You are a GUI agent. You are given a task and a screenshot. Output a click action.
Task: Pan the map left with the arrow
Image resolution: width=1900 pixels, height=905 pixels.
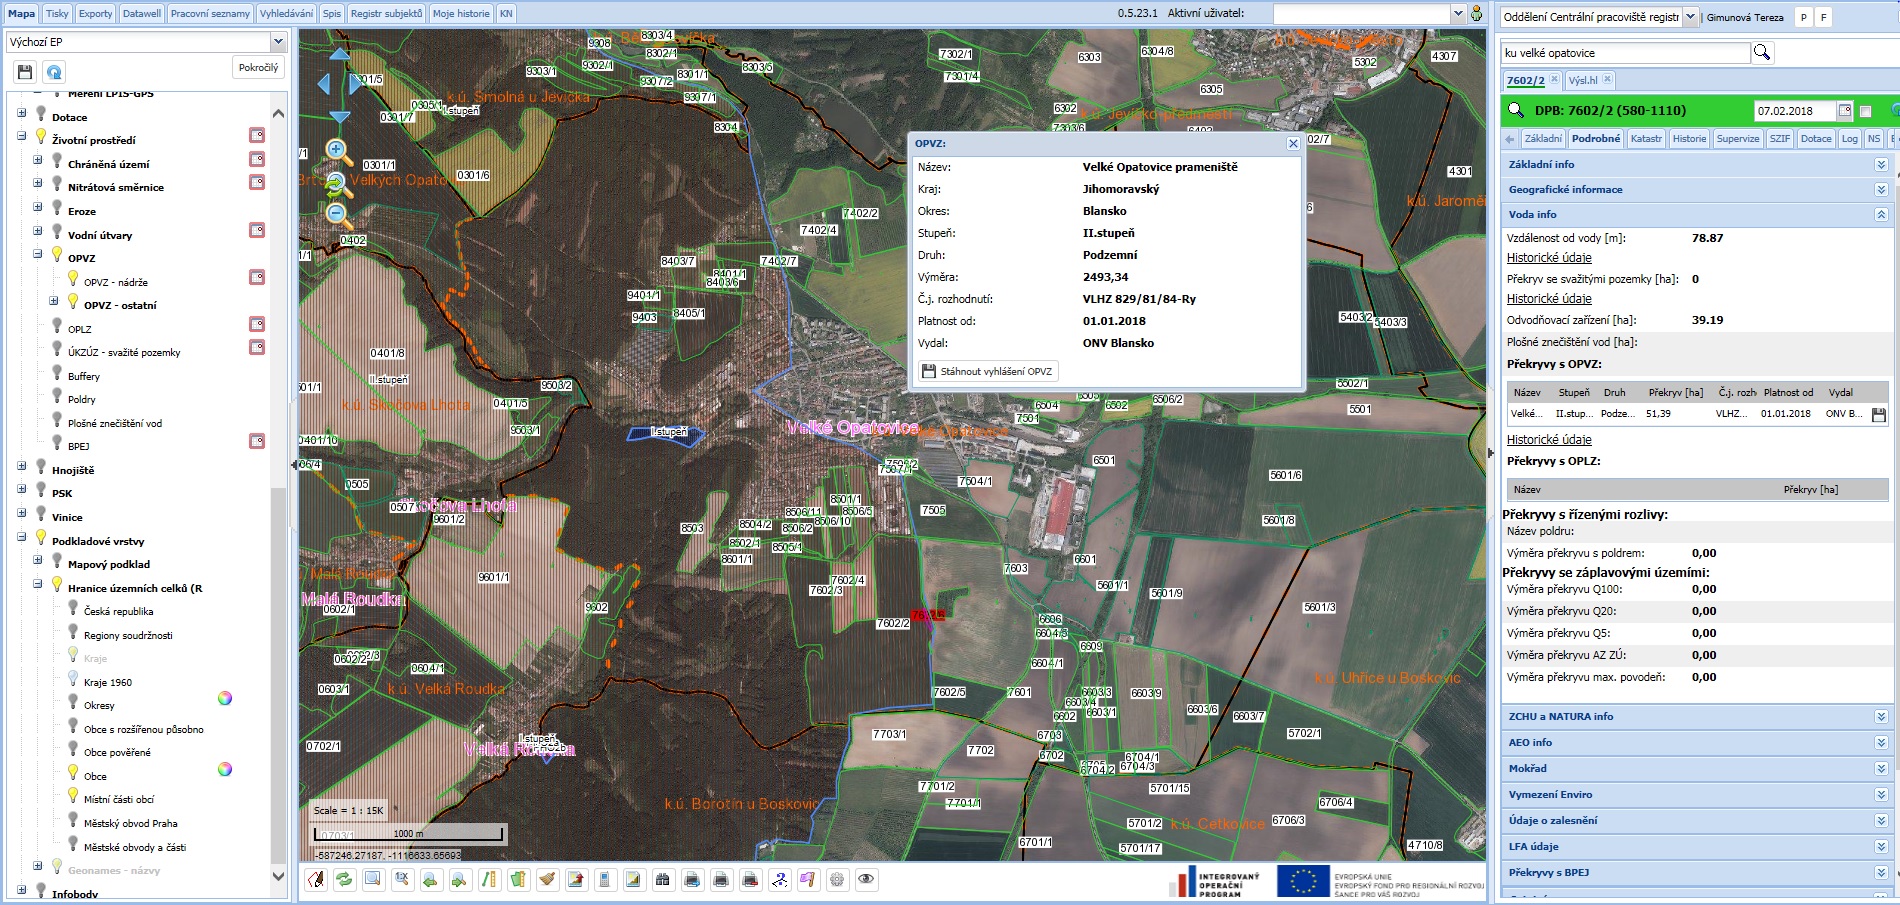pyautogui.click(x=323, y=84)
